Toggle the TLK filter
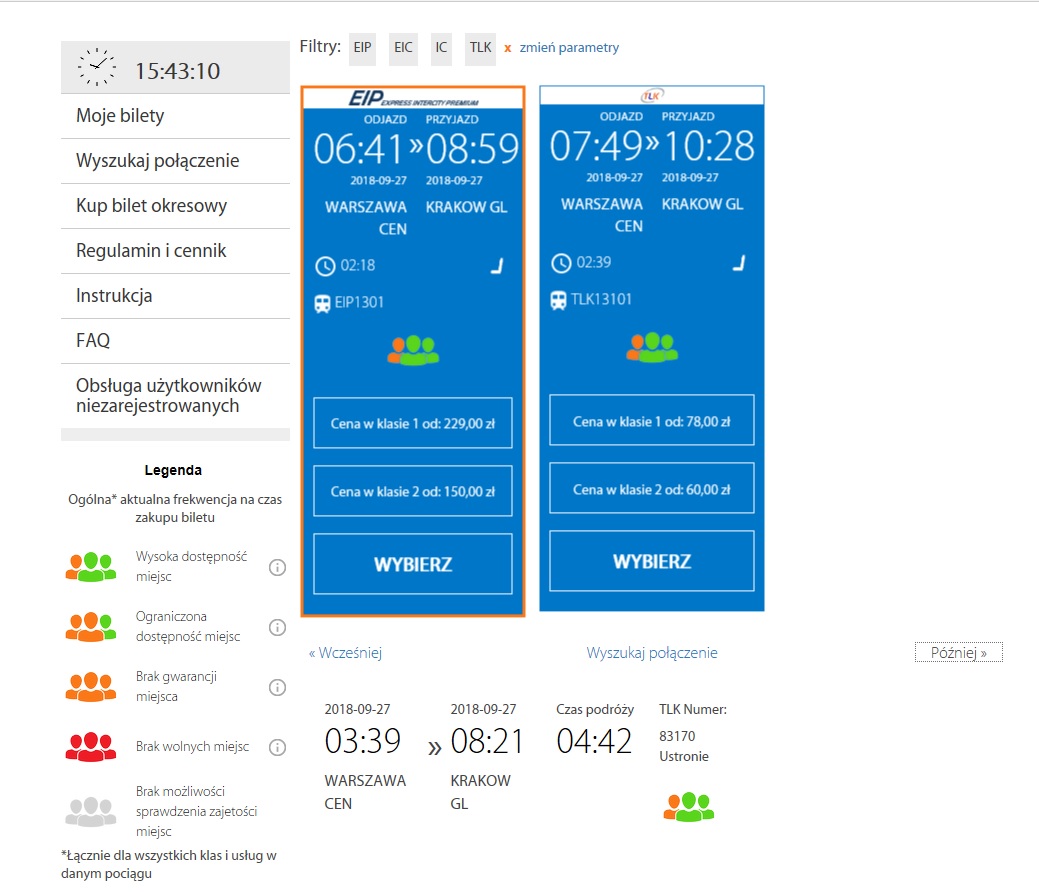1039x892 pixels. click(x=480, y=49)
